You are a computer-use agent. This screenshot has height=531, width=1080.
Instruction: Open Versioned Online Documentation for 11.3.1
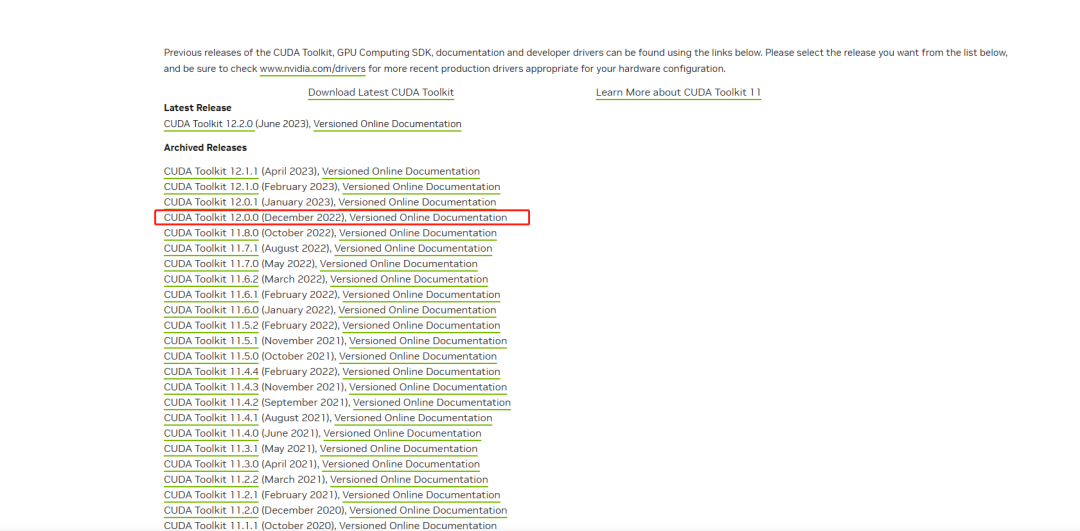point(399,448)
